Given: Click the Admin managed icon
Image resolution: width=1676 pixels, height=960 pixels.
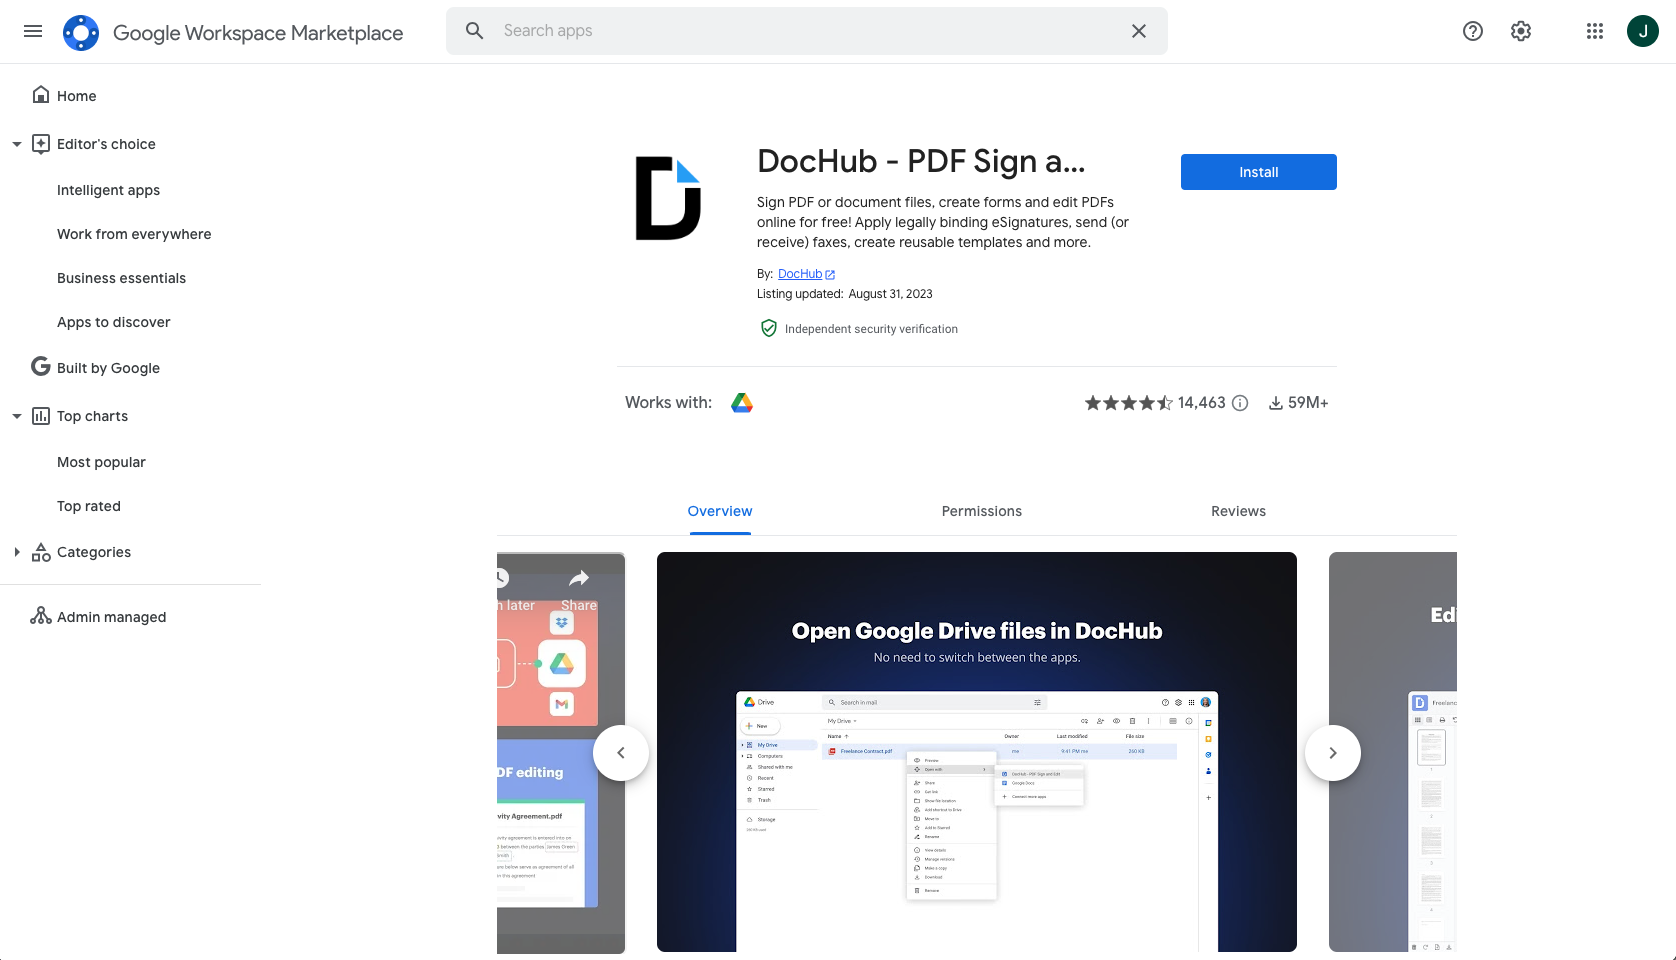Looking at the screenshot, I should (41, 616).
